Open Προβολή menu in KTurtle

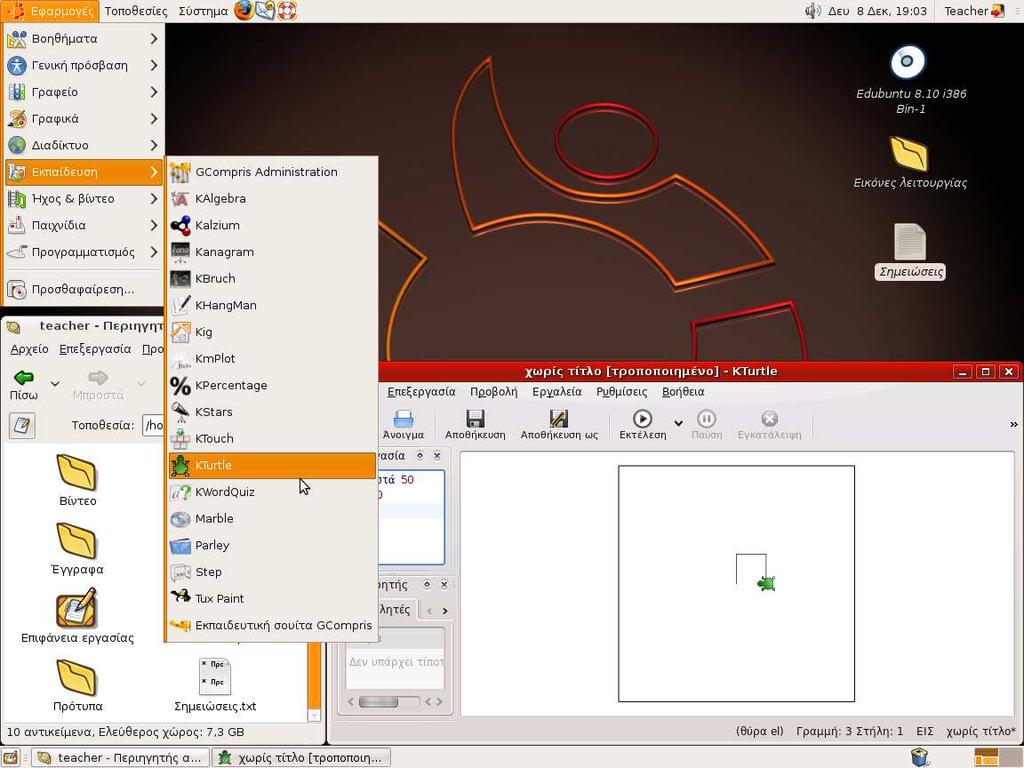tap(494, 392)
